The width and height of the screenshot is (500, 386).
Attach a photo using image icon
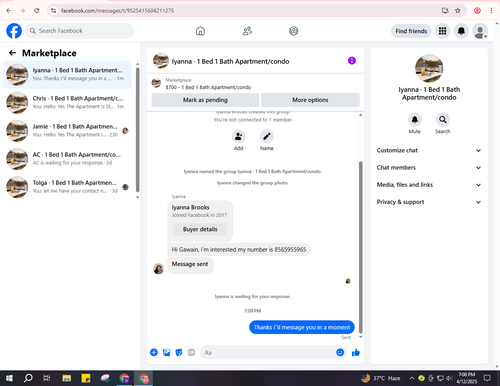tap(166, 352)
